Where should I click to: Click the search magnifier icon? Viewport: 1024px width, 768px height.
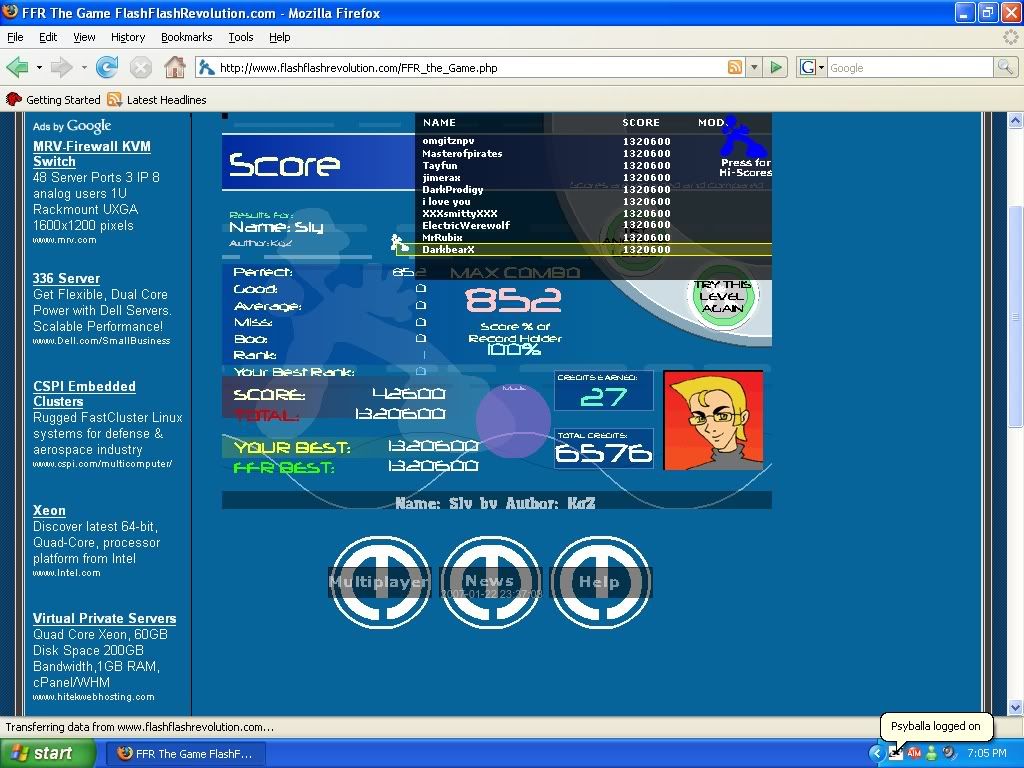1005,68
